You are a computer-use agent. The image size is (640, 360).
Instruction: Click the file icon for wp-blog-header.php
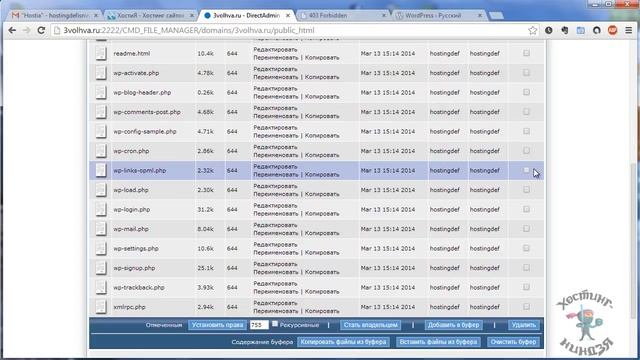[101, 93]
